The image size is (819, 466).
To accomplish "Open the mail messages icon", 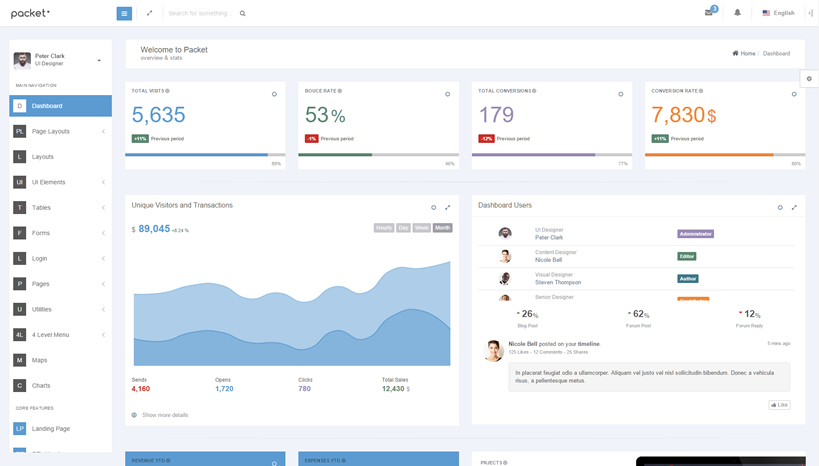I will click(x=709, y=13).
